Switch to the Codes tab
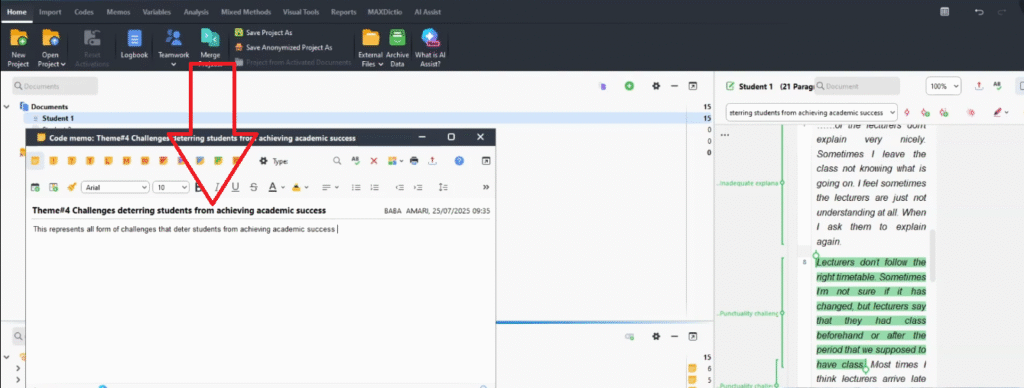 pos(83,12)
